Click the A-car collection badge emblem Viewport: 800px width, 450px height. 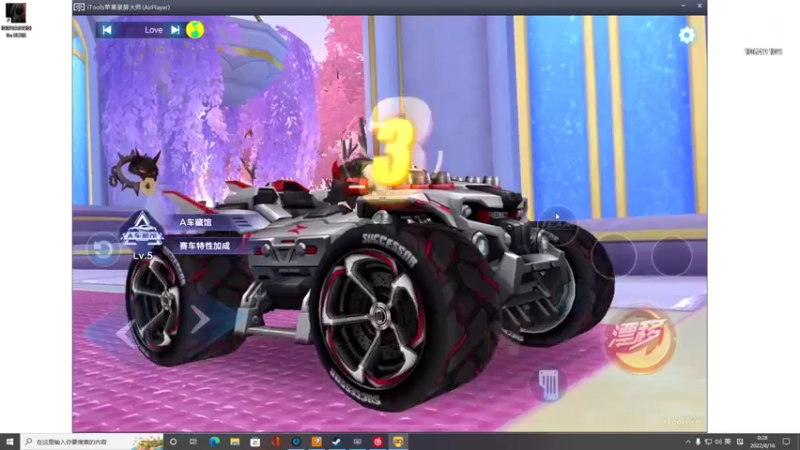(141, 229)
